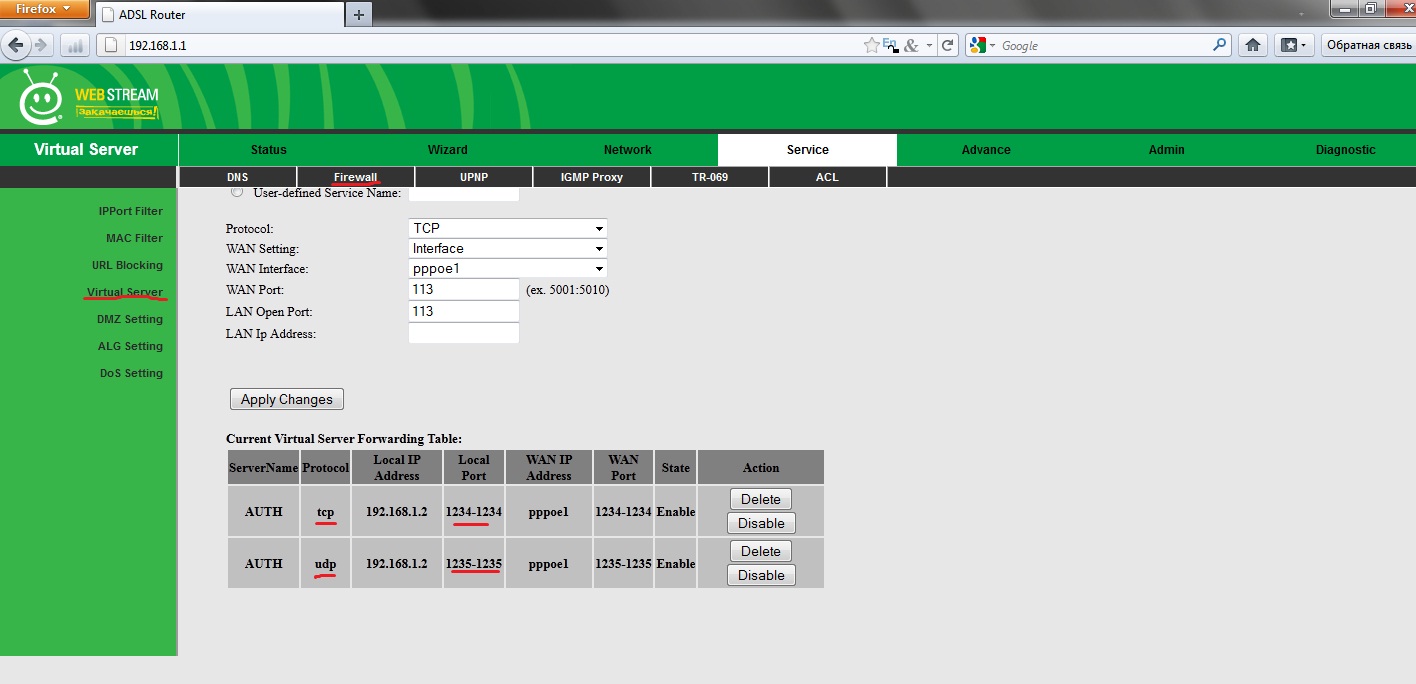Click the browser back arrow button

(16, 45)
